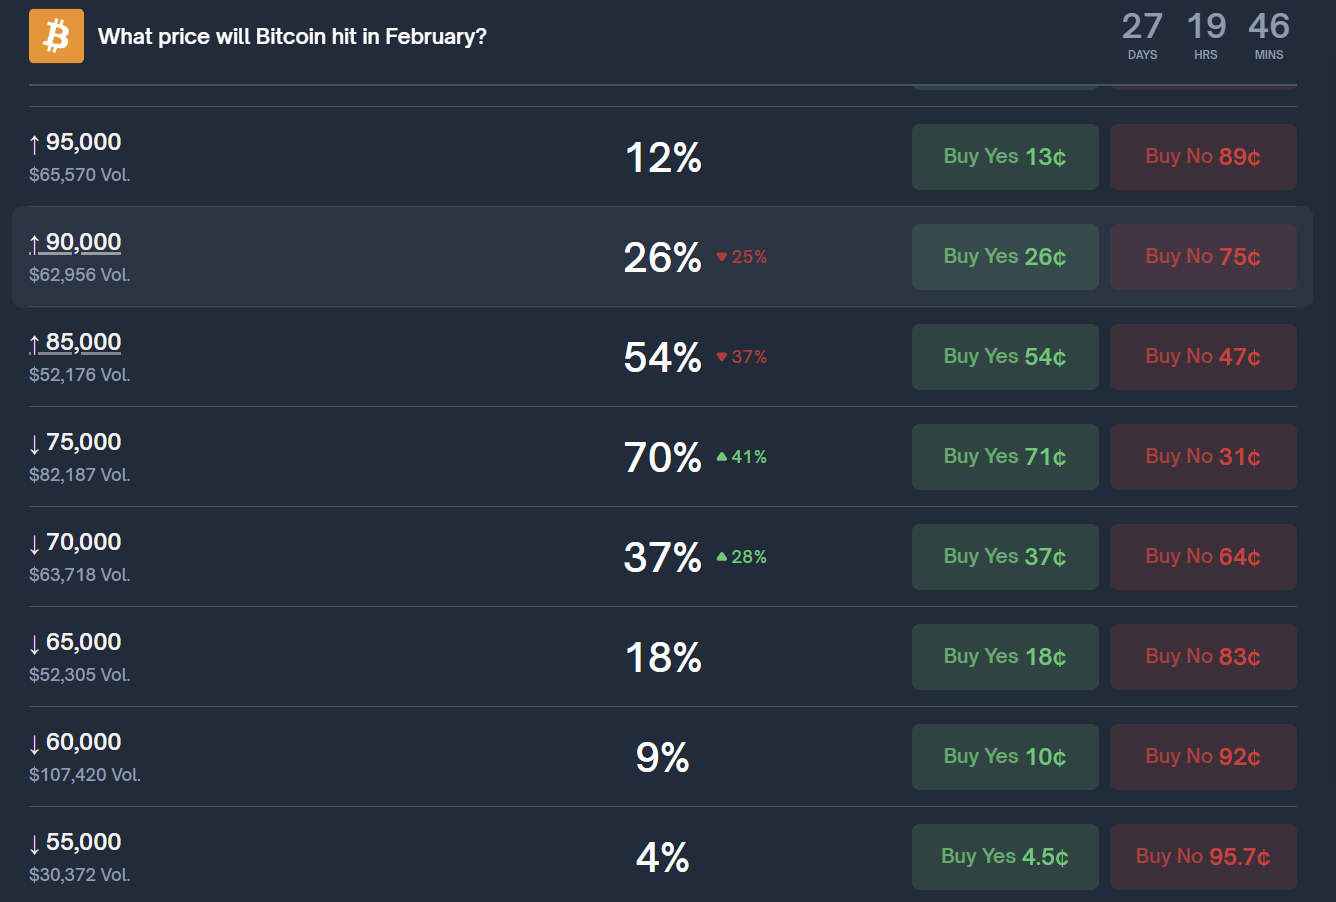Click the market title about Bitcoin February
1336x902 pixels.
(292, 37)
